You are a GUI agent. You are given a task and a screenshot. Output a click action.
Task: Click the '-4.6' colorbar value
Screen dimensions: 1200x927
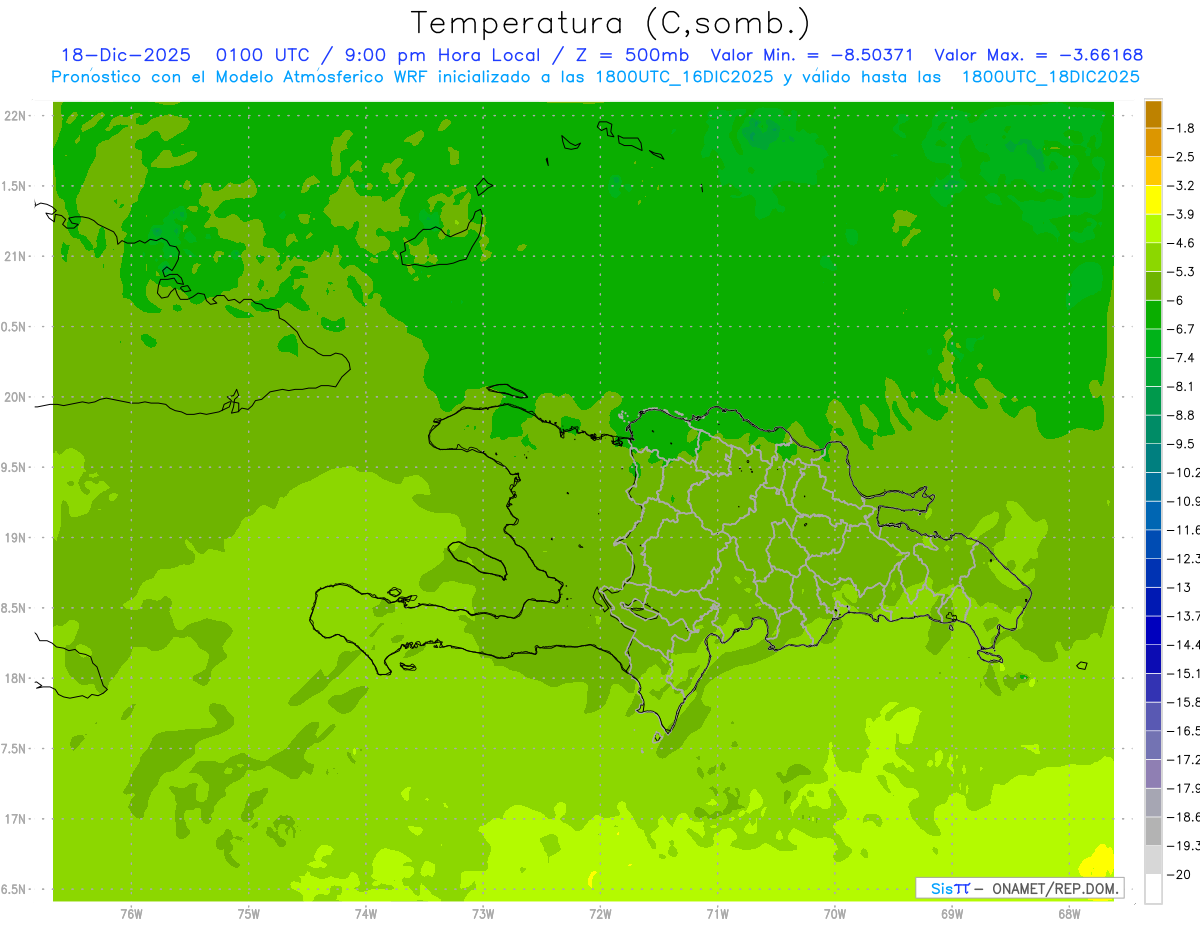(x=1182, y=243)
